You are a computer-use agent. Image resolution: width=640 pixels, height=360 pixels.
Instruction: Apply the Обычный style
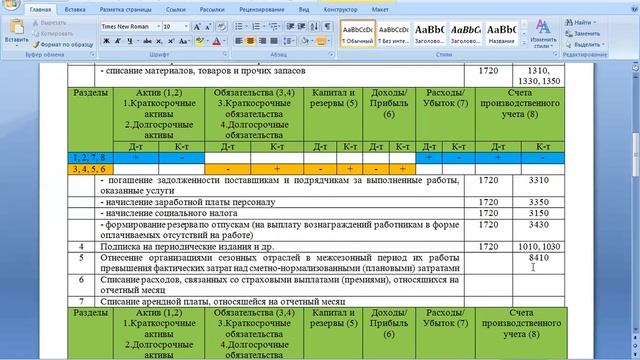(x=358, y=33)
